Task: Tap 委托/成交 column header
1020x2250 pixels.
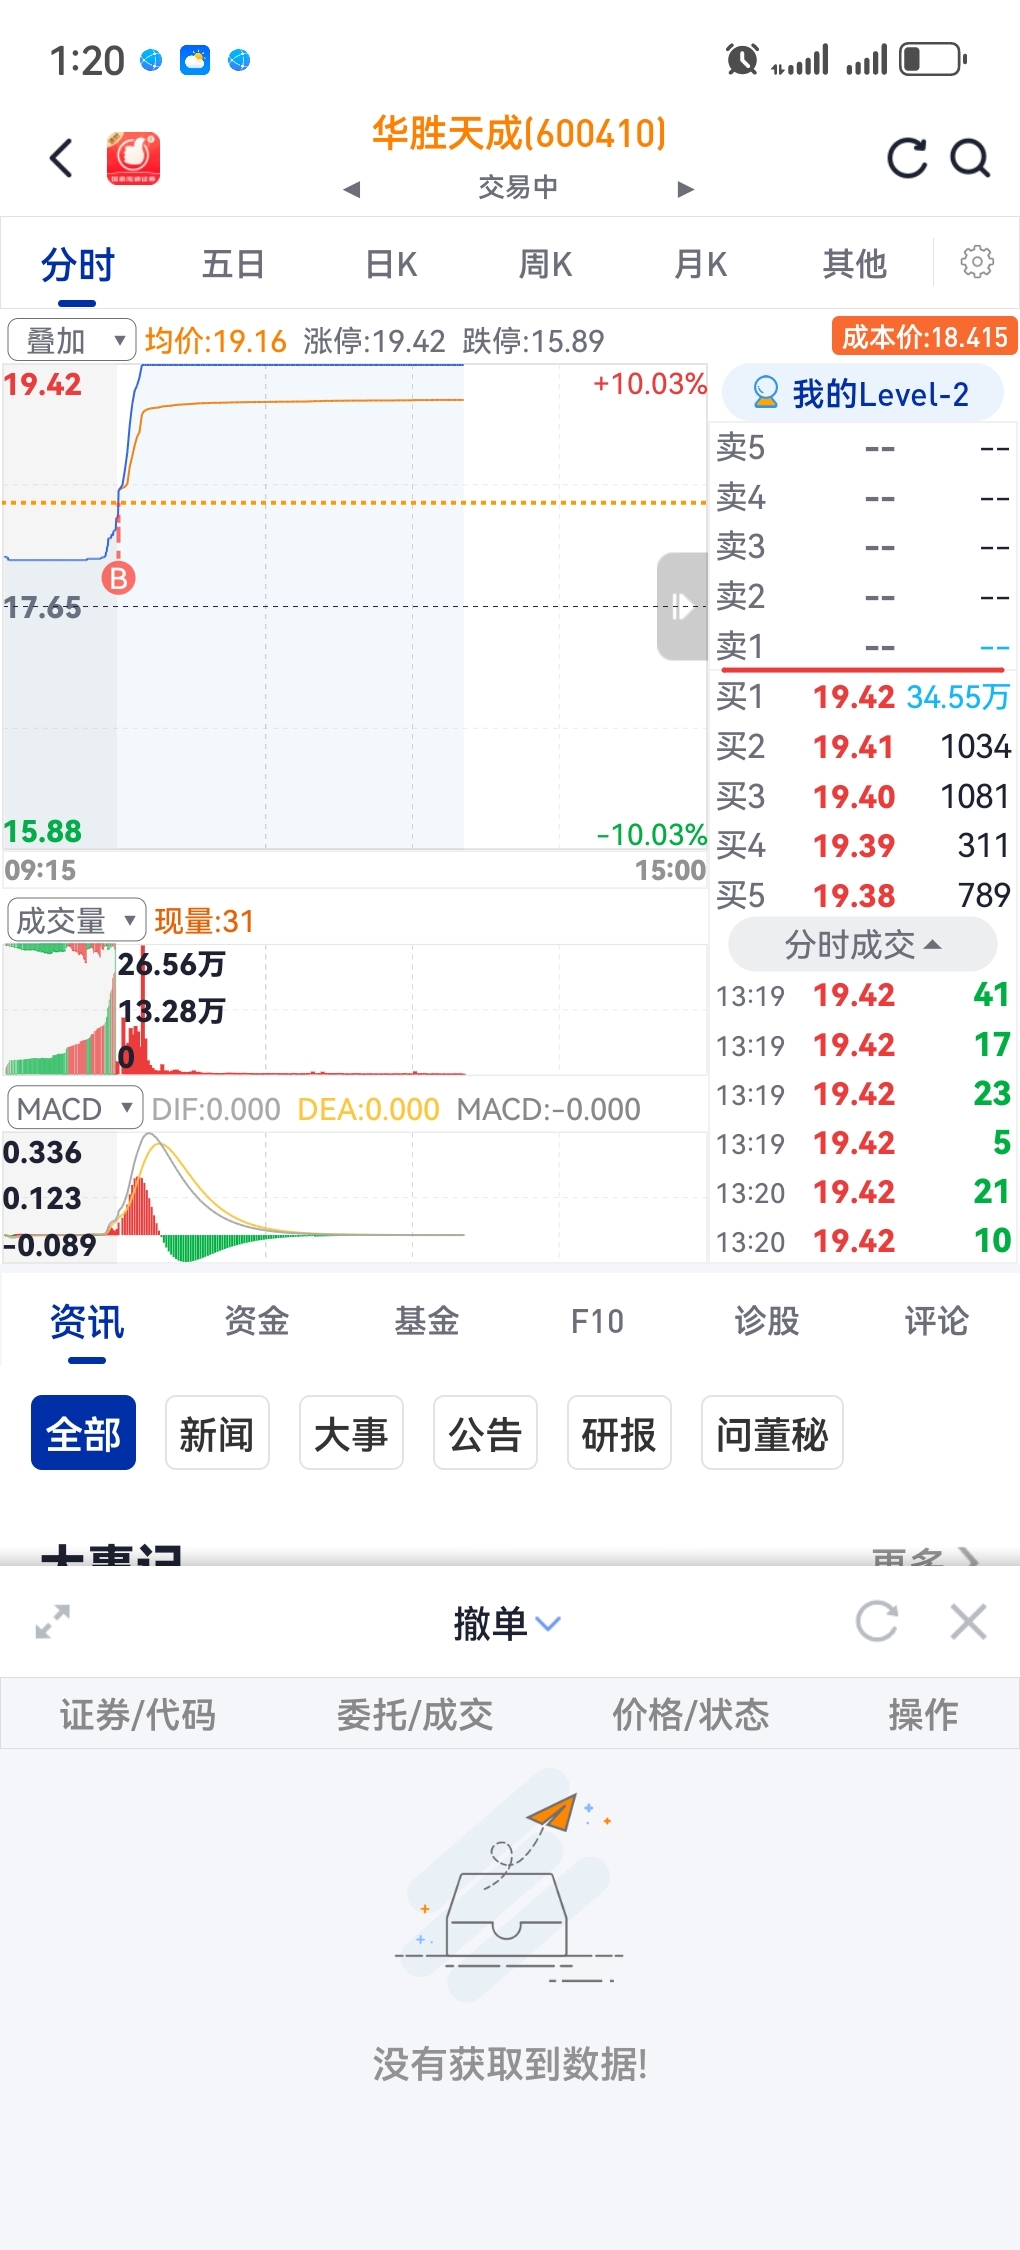Action: point(414,1714)
